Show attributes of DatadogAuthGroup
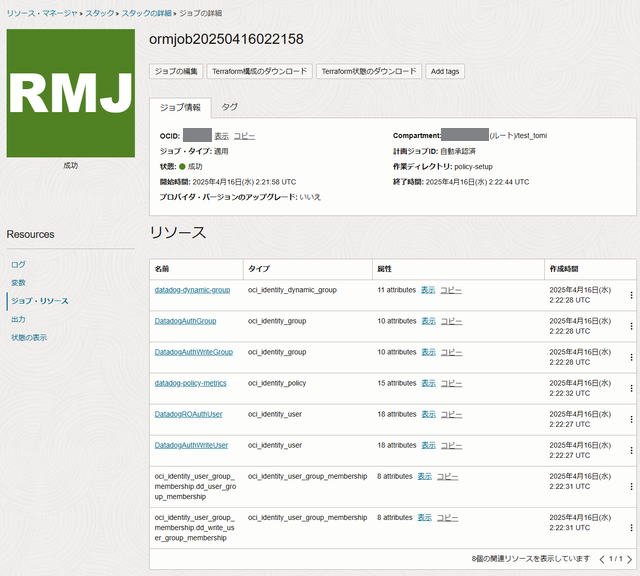This screenshot has width=640, height=576. tap(429, 321)
